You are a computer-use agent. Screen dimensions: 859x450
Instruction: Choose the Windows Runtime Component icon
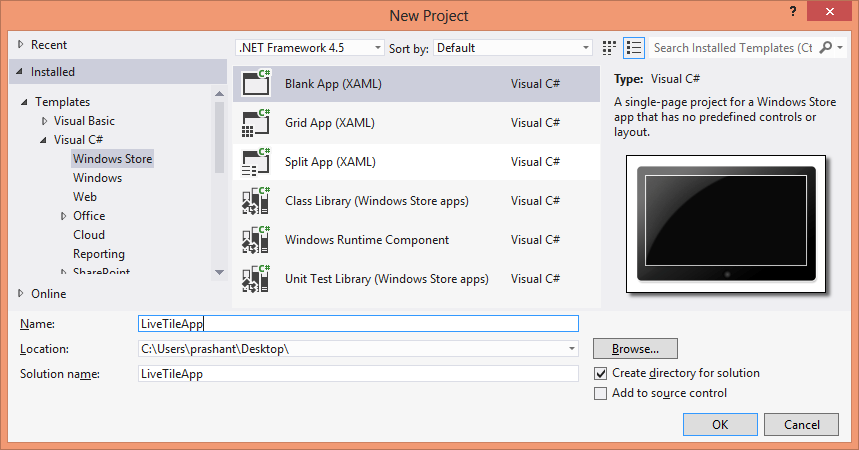(256, 240)
